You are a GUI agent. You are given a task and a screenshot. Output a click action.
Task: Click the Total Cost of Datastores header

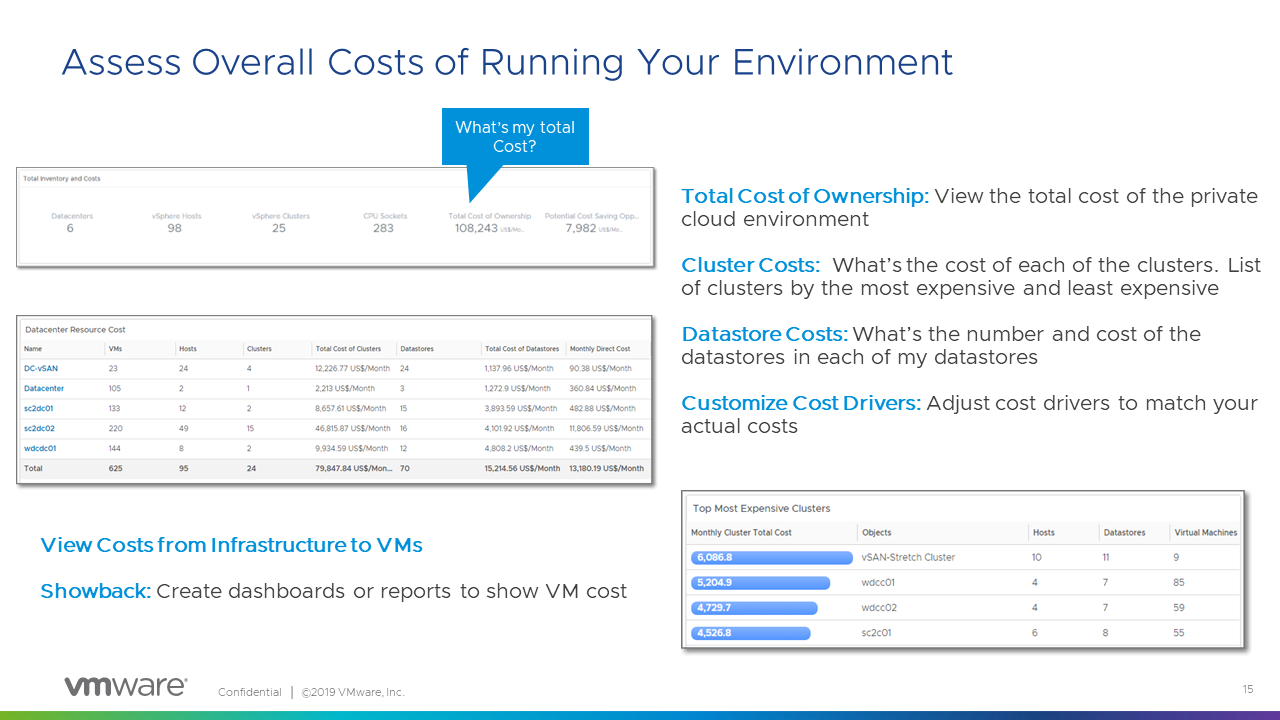(x=521, y=349)
